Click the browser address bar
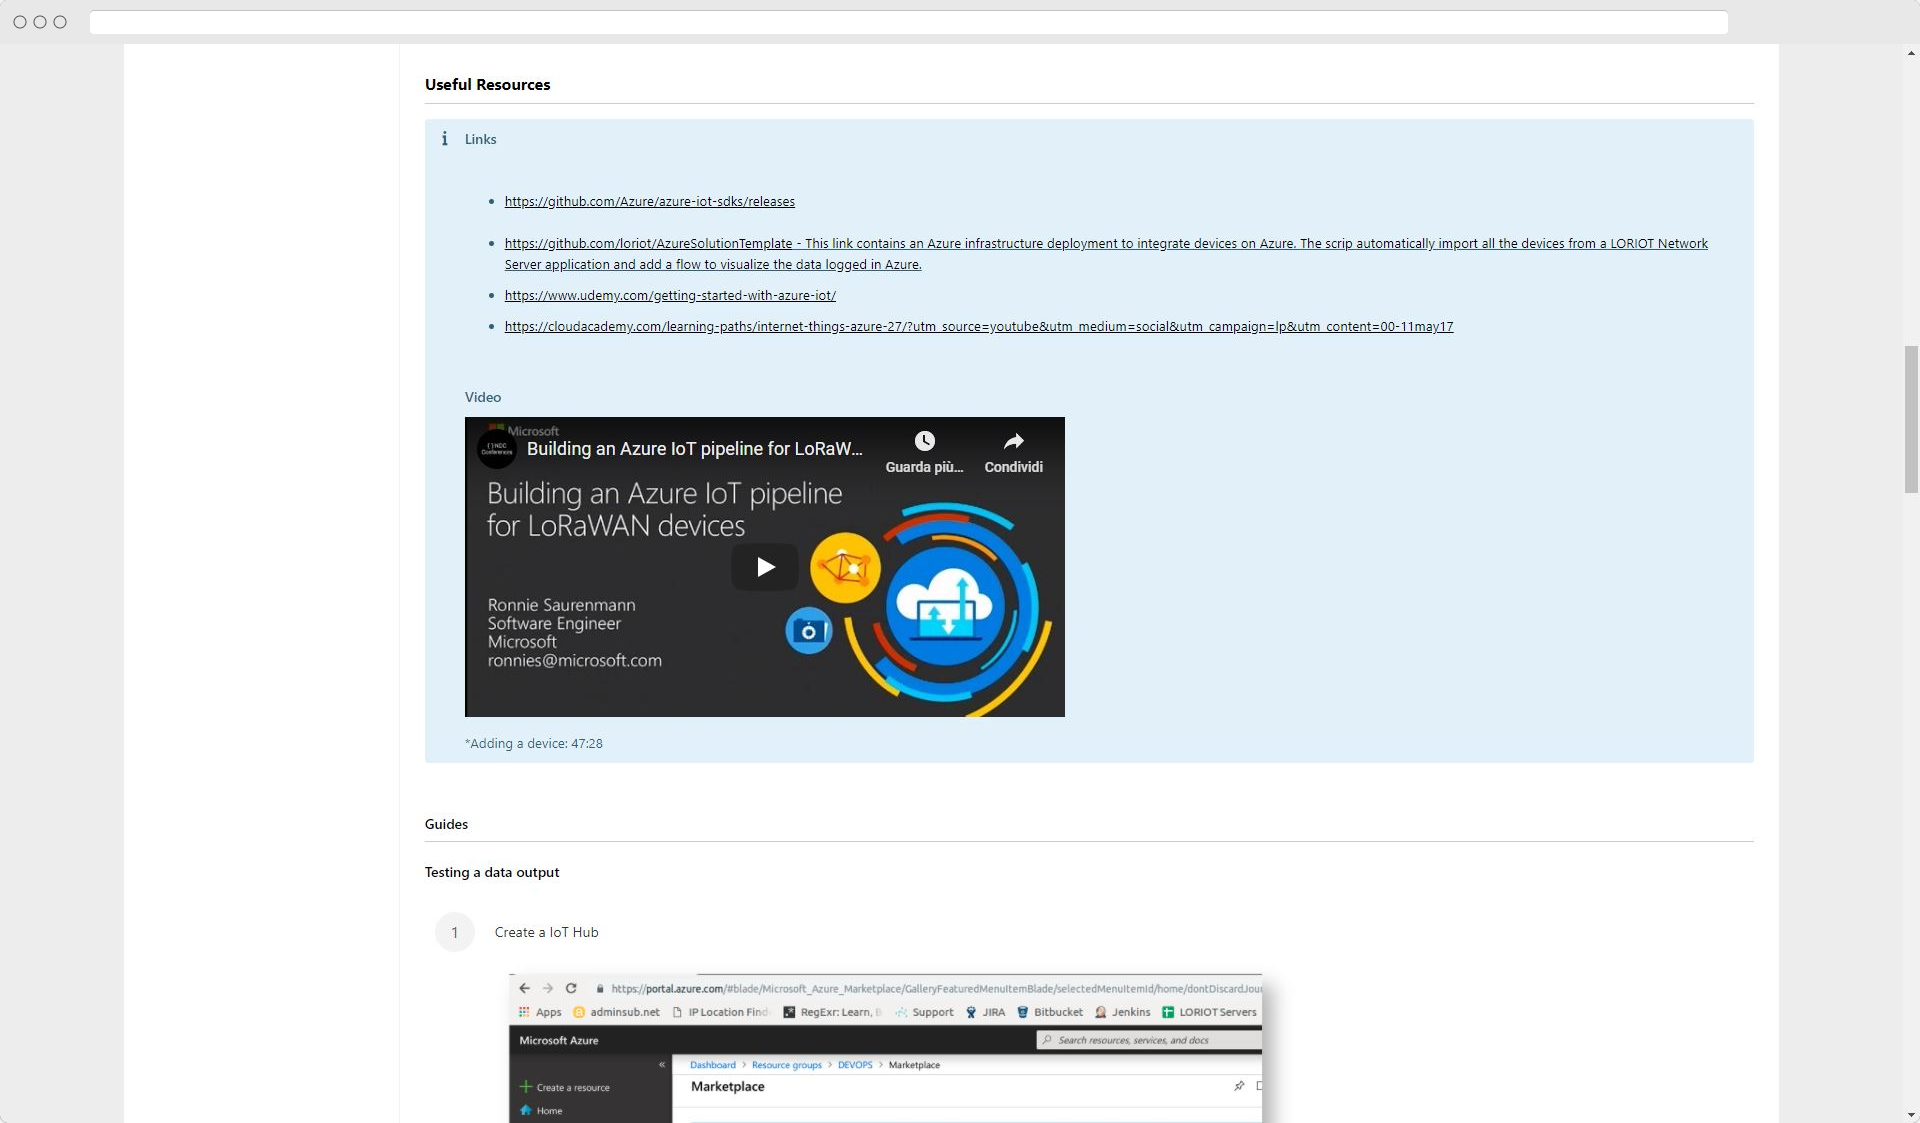 pyautogui.click(x=908, y=22)
